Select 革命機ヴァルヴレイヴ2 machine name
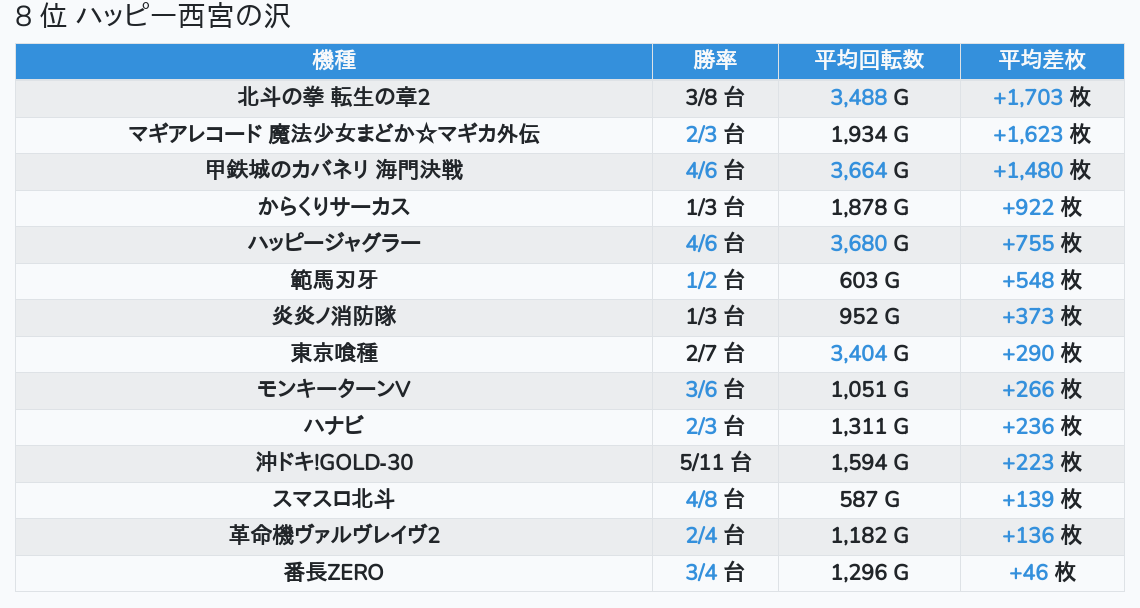The height and width of the screenshot is (608, 1140). click(x=334, y=536)
